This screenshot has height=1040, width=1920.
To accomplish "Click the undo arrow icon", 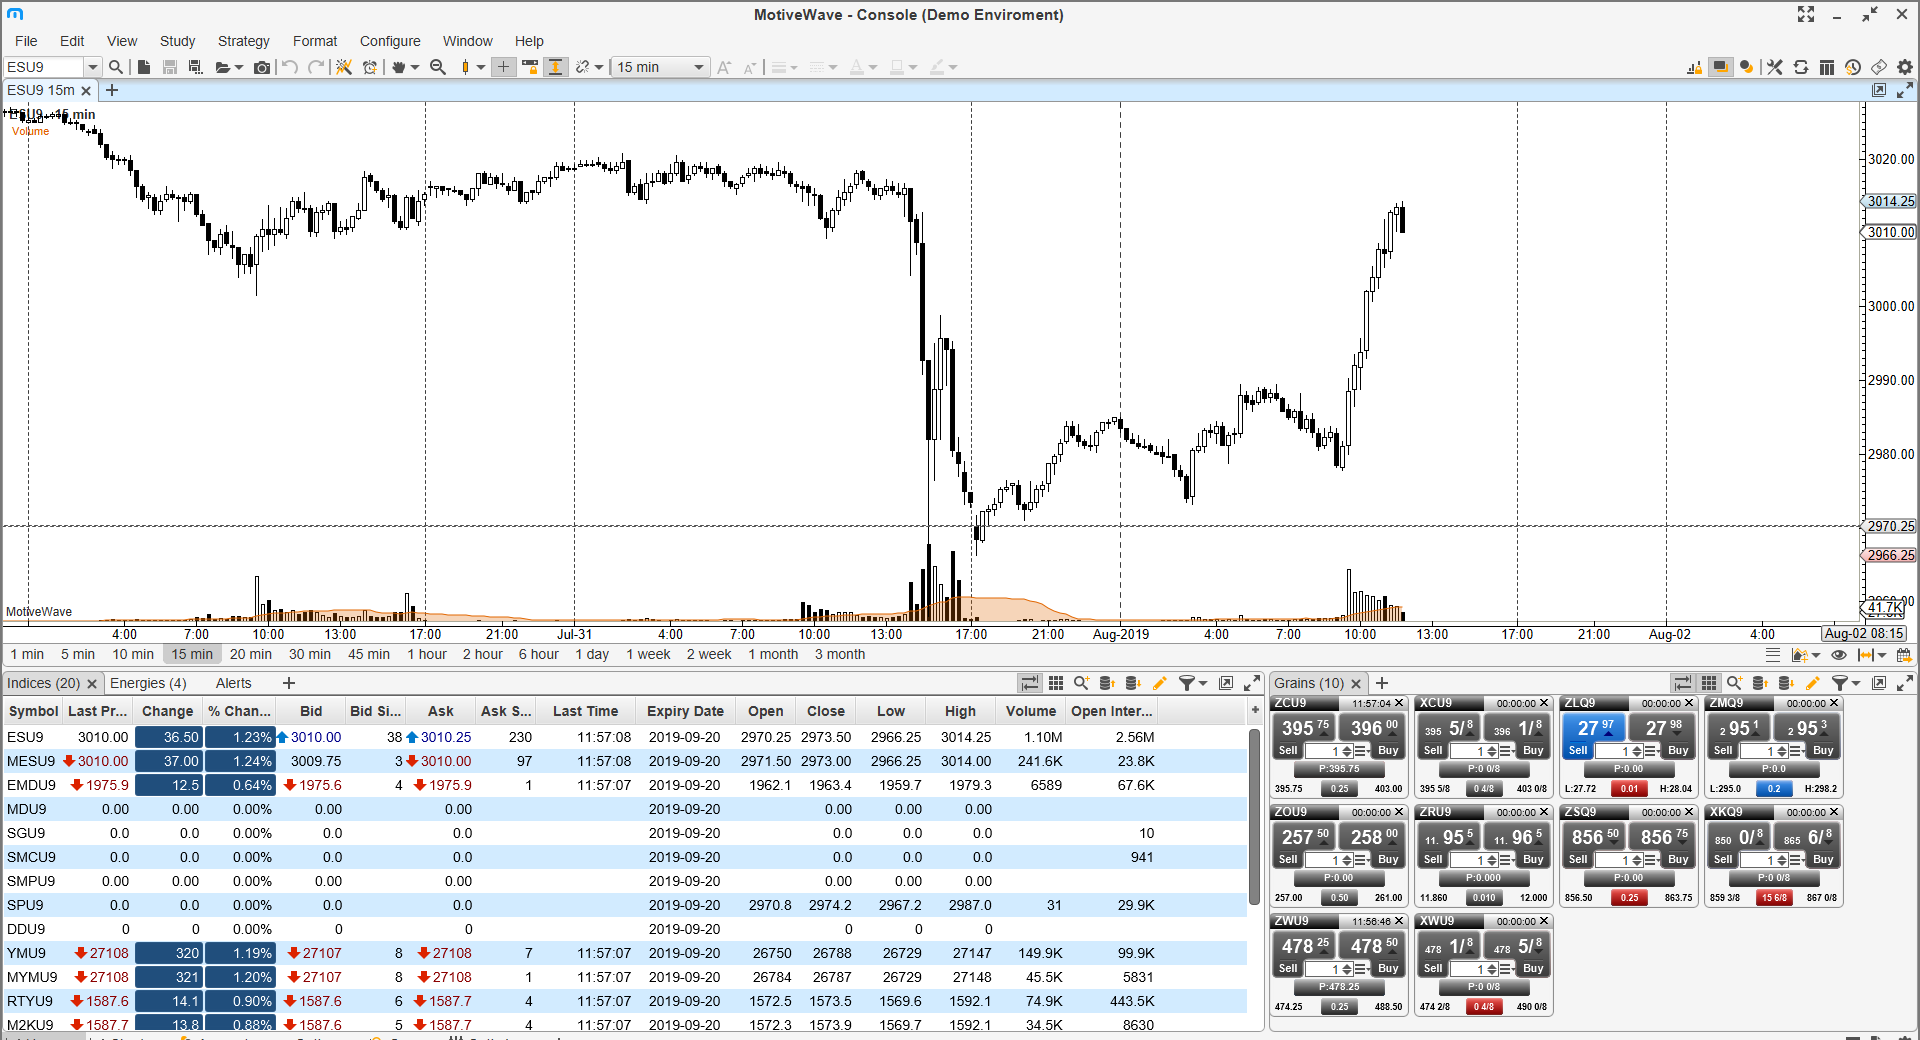I will [x=290, y=67].
